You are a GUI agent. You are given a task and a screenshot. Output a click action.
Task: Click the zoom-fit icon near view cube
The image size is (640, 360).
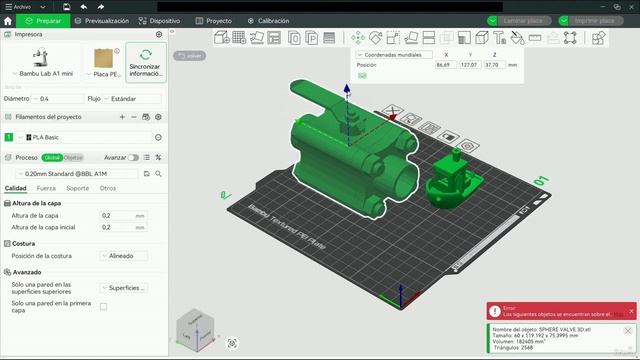pyautogui.click(x=232, y=343)
